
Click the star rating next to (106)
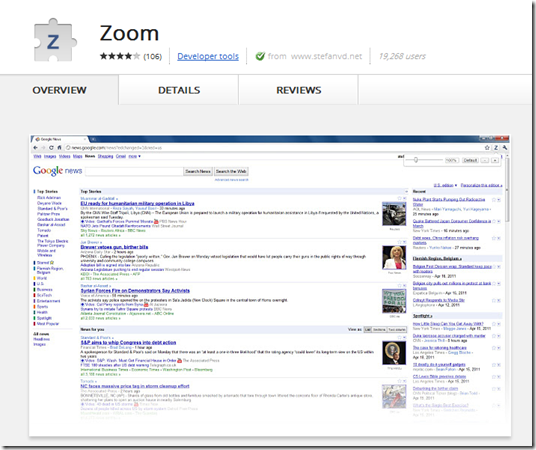pyautogui.click(x=120, y=56)
